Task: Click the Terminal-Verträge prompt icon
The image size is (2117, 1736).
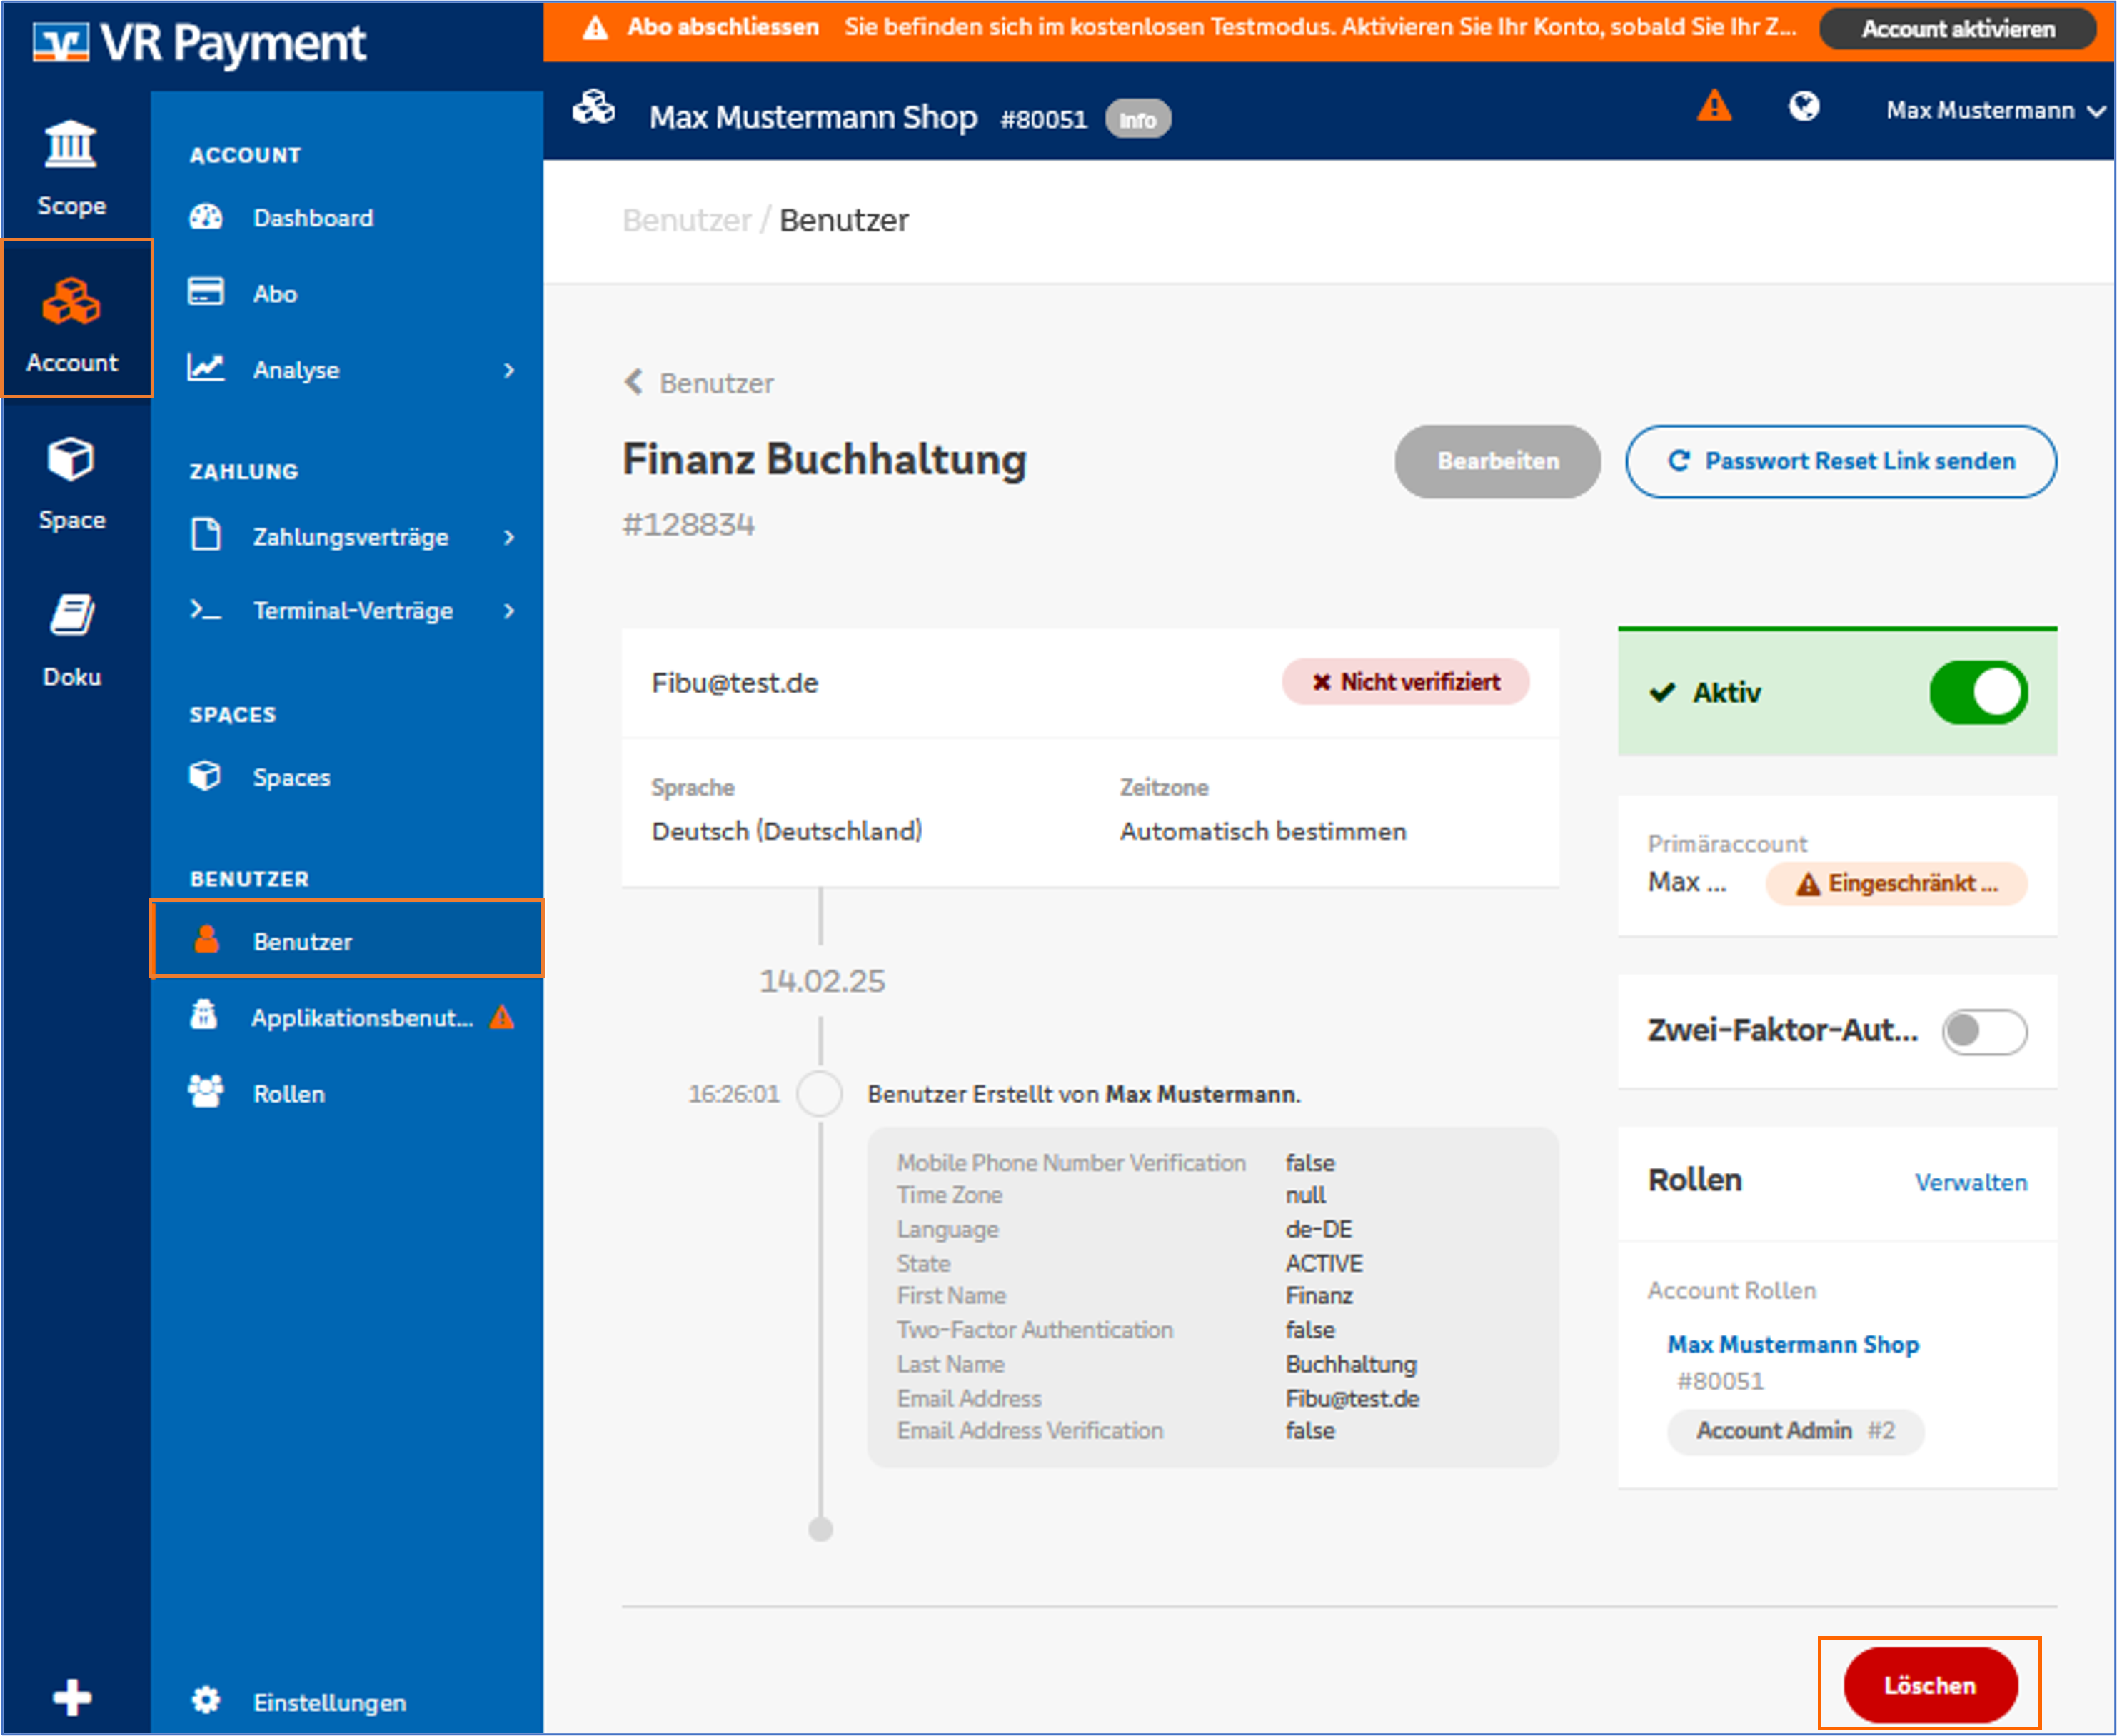Action: pos(206,609)
